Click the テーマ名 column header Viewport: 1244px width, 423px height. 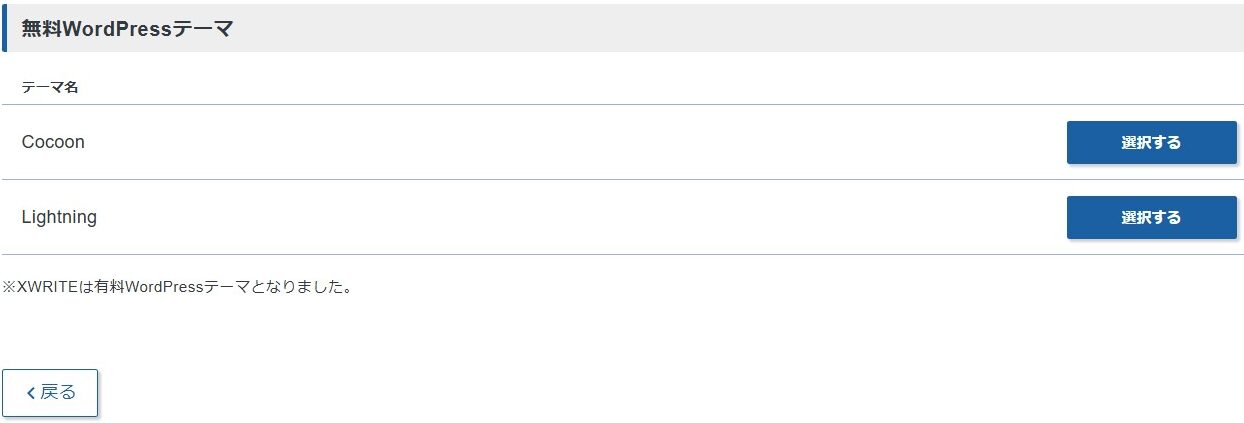pyautogui.click(x=50, y=87)
